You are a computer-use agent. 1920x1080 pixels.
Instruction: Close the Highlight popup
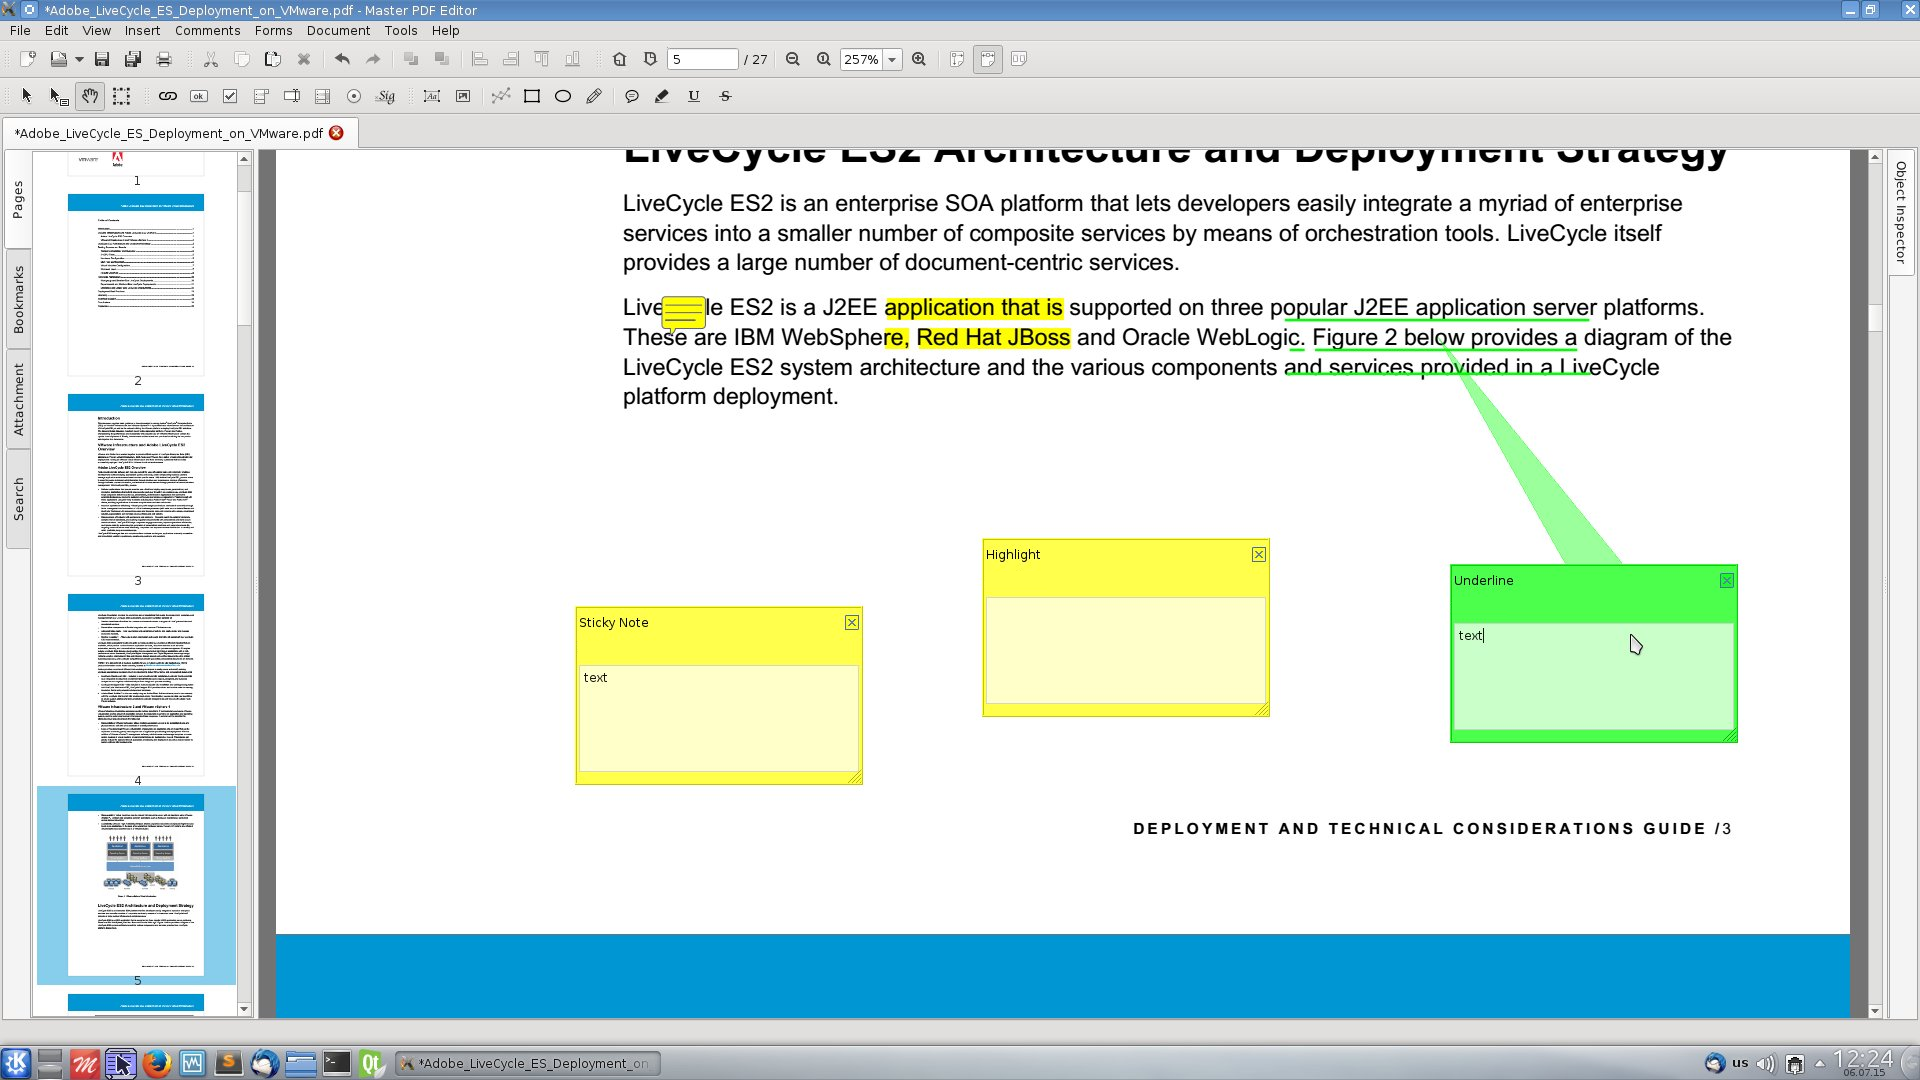pos(1258,554)
